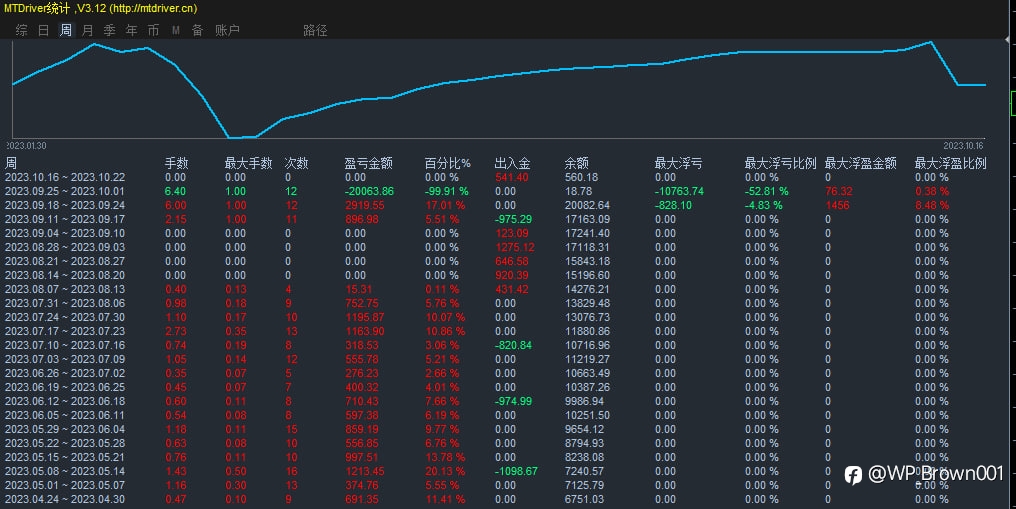Click the deposit value 1275.12
The width and height of the screenshot is (1016, 509).
pos(515,247)
